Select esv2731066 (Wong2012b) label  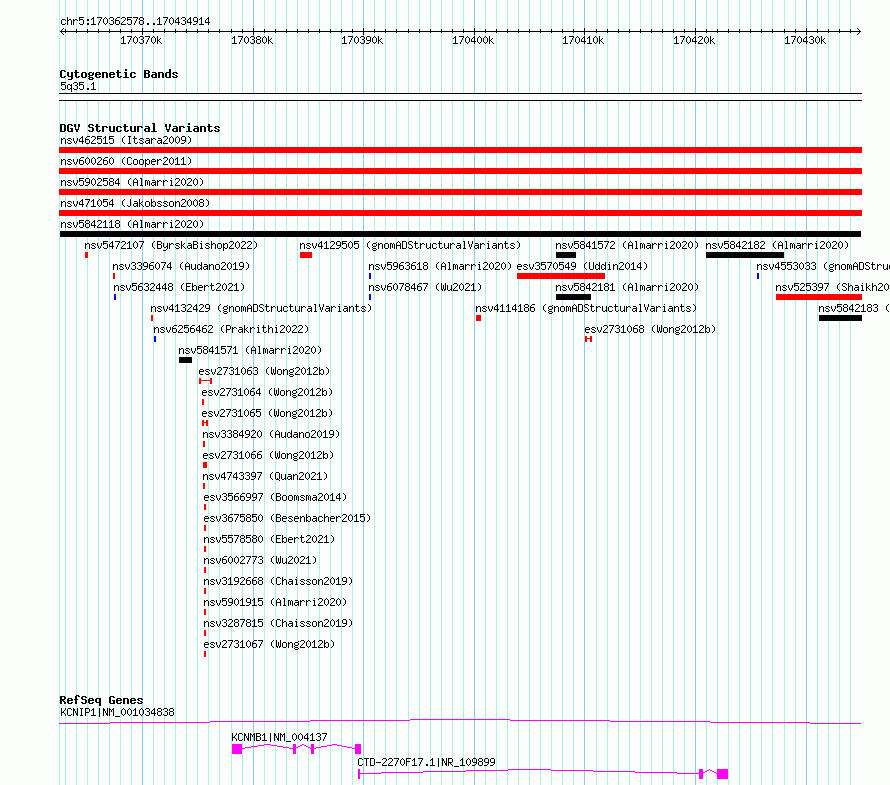pos(268,455)
